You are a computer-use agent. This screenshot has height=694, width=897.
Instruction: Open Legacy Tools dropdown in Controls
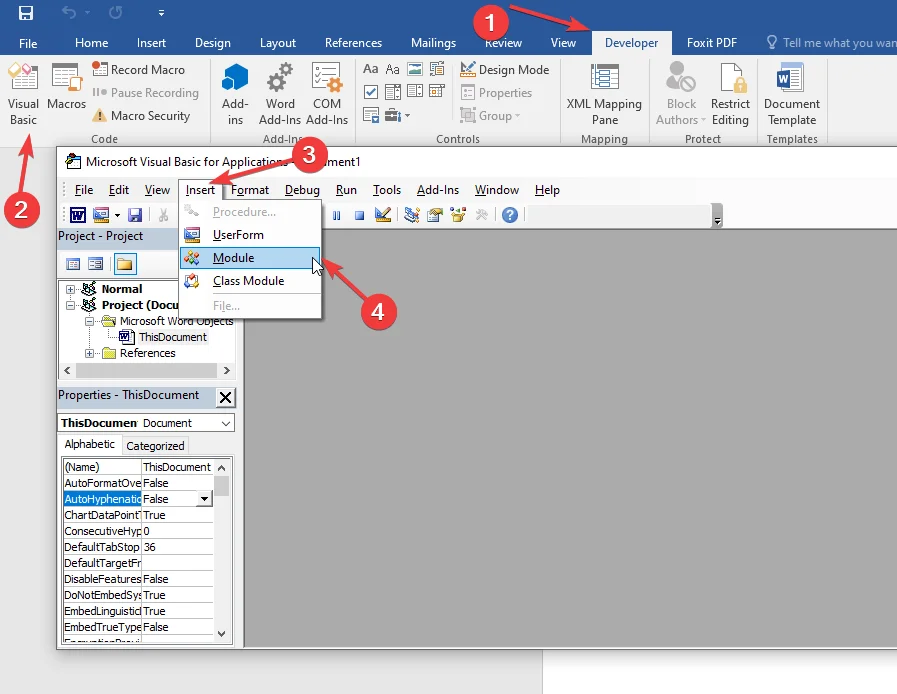click(397, 116)
